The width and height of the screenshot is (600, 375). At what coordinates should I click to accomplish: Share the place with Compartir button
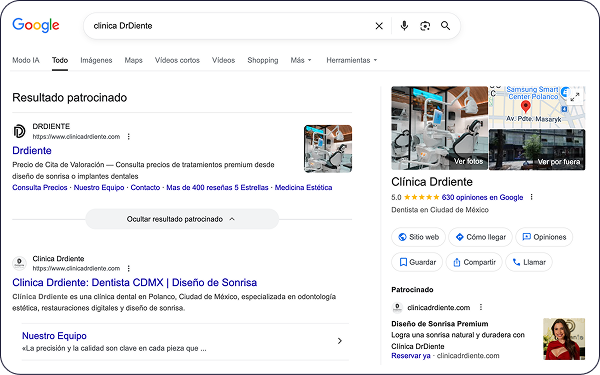point(474,262)
